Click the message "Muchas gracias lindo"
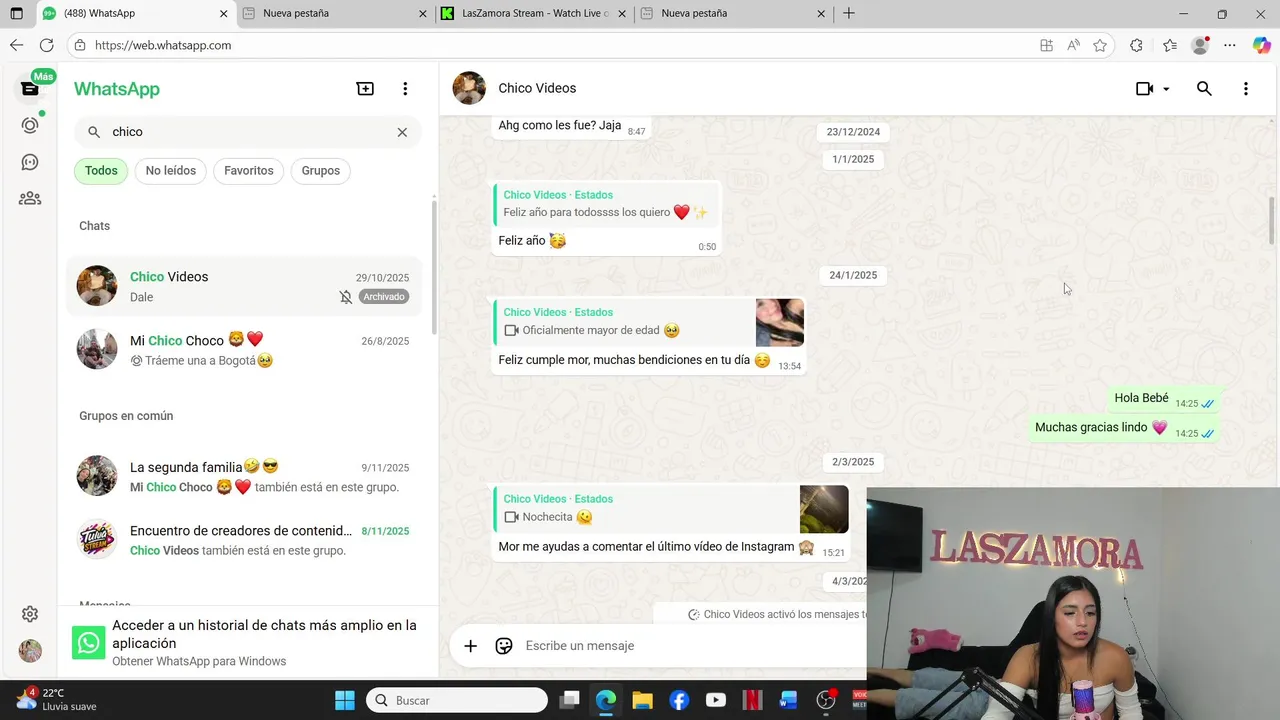The width and height of the screenshot is (1280, 720). pyautogui.click(x=1125, y=428)
